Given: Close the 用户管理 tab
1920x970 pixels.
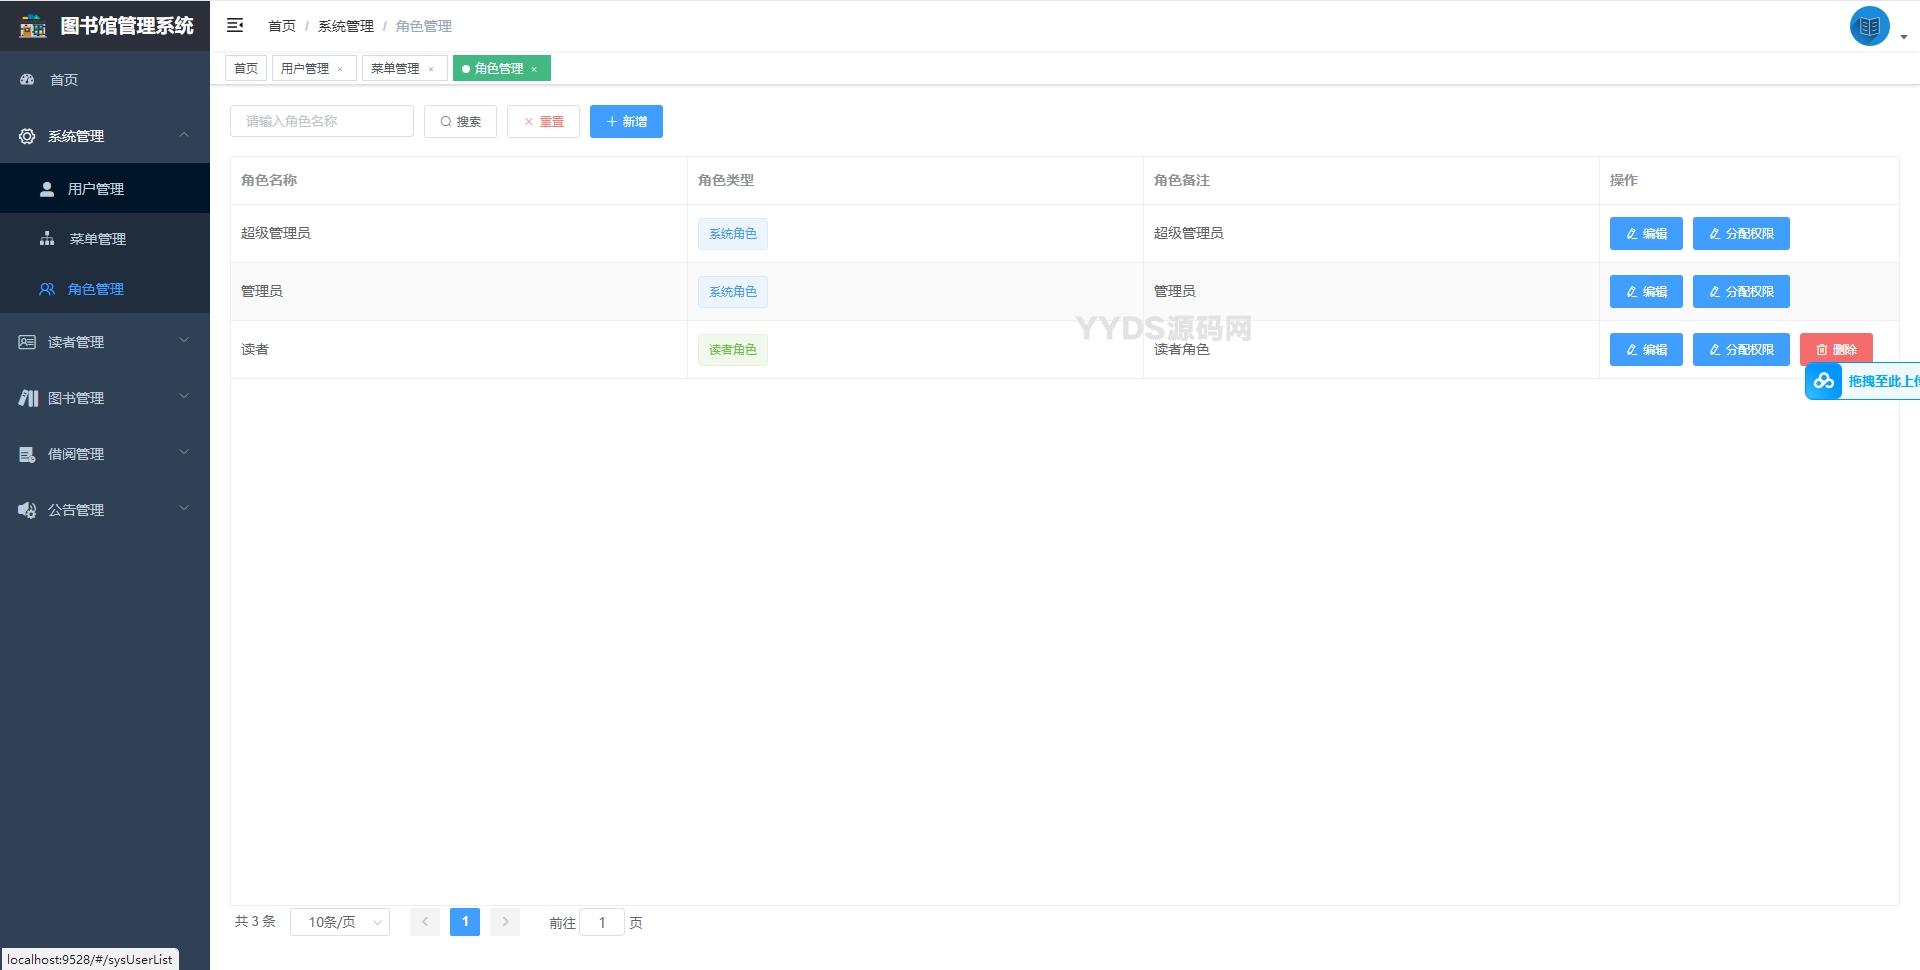Looking at the screenshot, I should [340, 69].
